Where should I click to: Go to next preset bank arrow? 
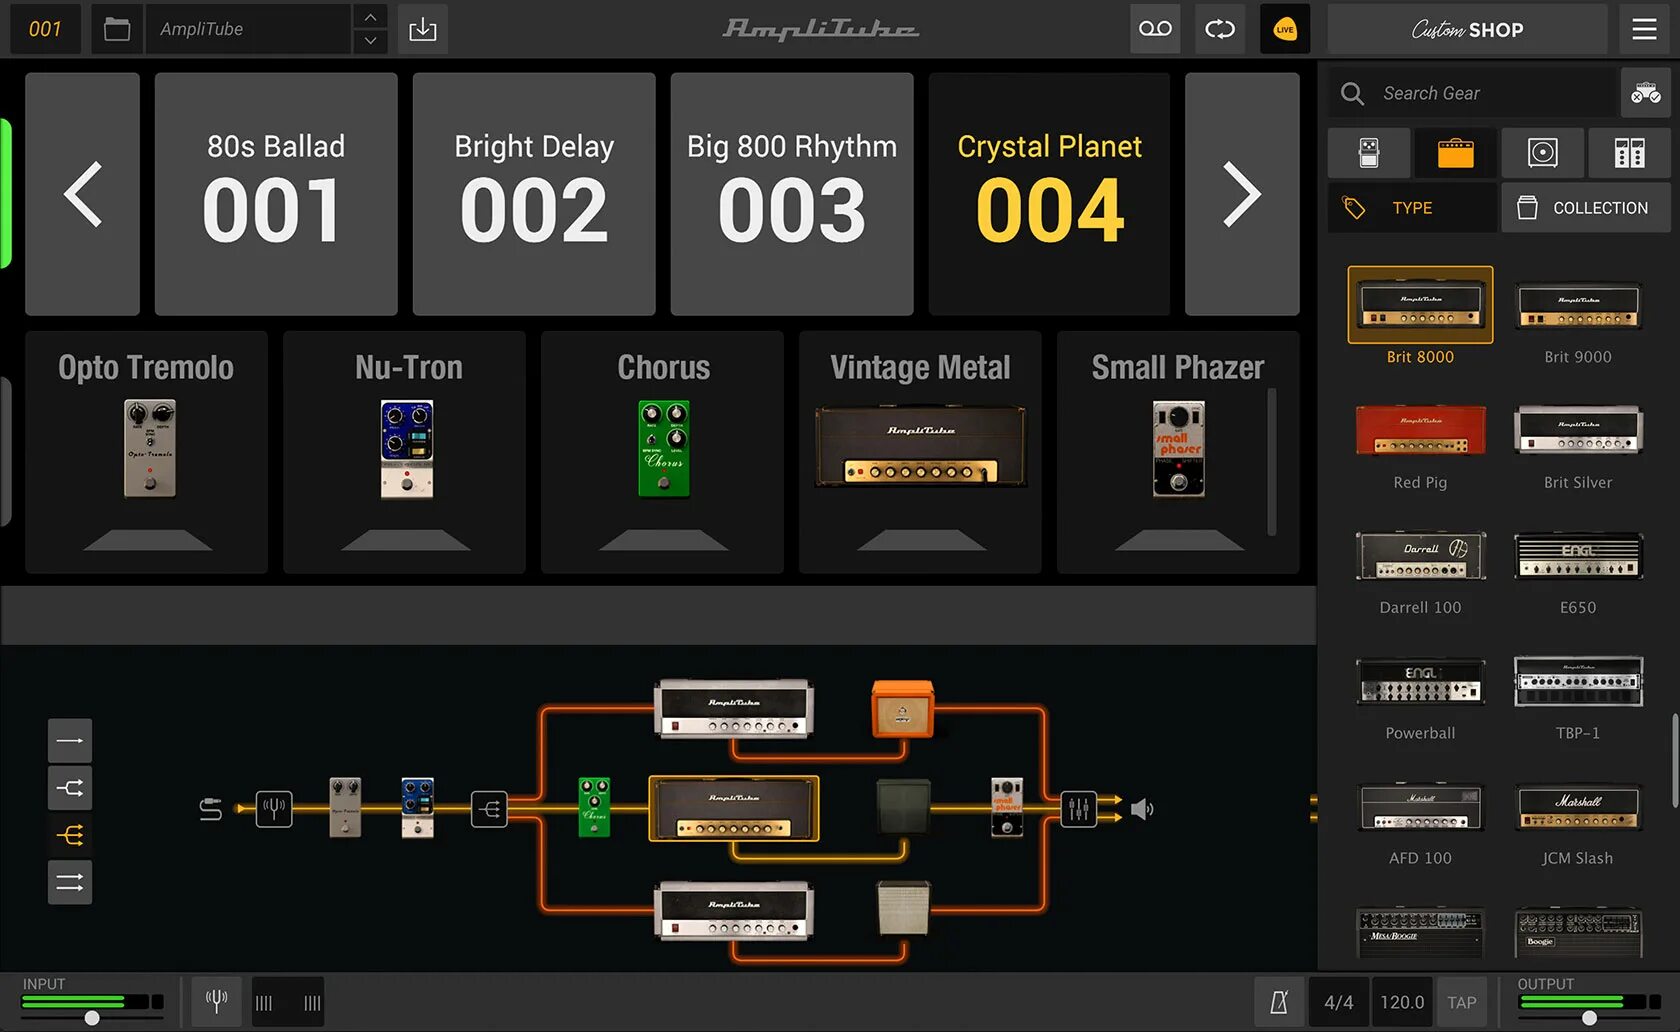[x=1242, y=194]
